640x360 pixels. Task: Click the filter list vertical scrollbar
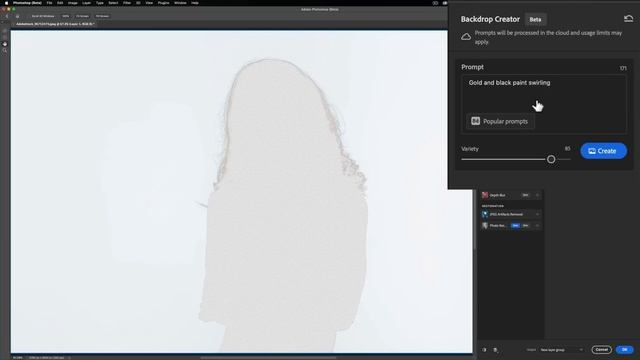click(x=475, y=220)
